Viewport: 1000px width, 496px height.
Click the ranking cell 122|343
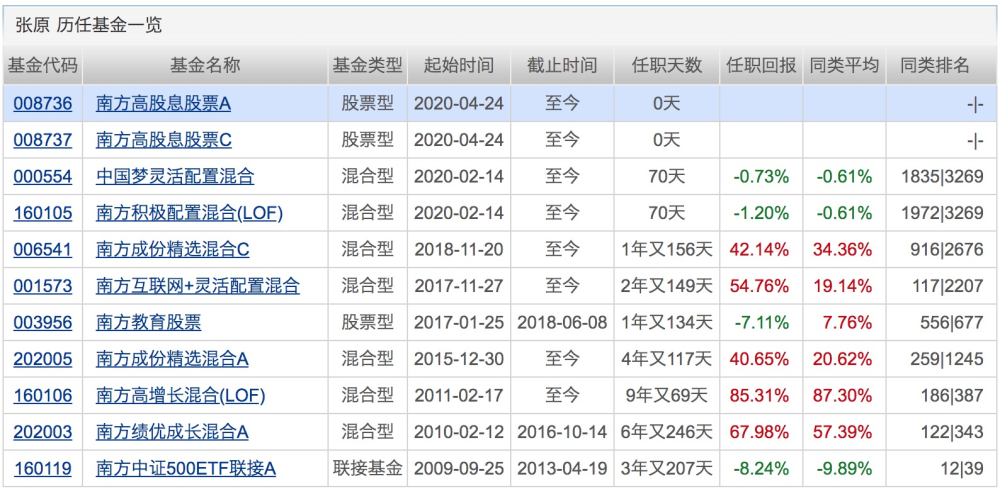coord(952,433)
